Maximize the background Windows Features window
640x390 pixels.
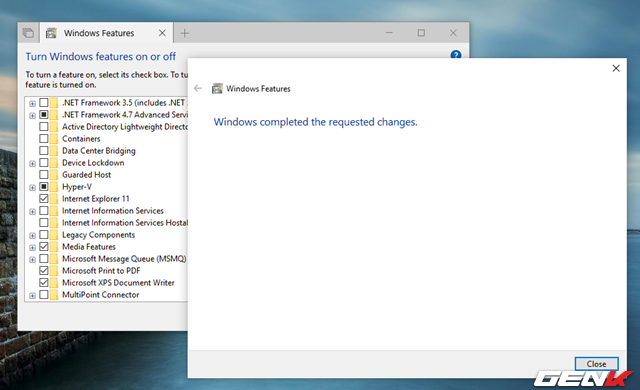click(421, 33)
